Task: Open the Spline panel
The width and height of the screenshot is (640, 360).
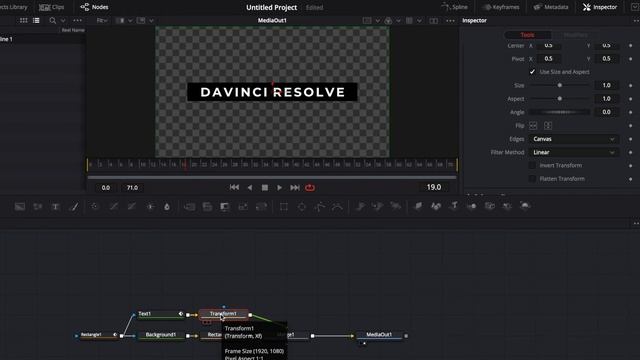Action: point(454,7)
